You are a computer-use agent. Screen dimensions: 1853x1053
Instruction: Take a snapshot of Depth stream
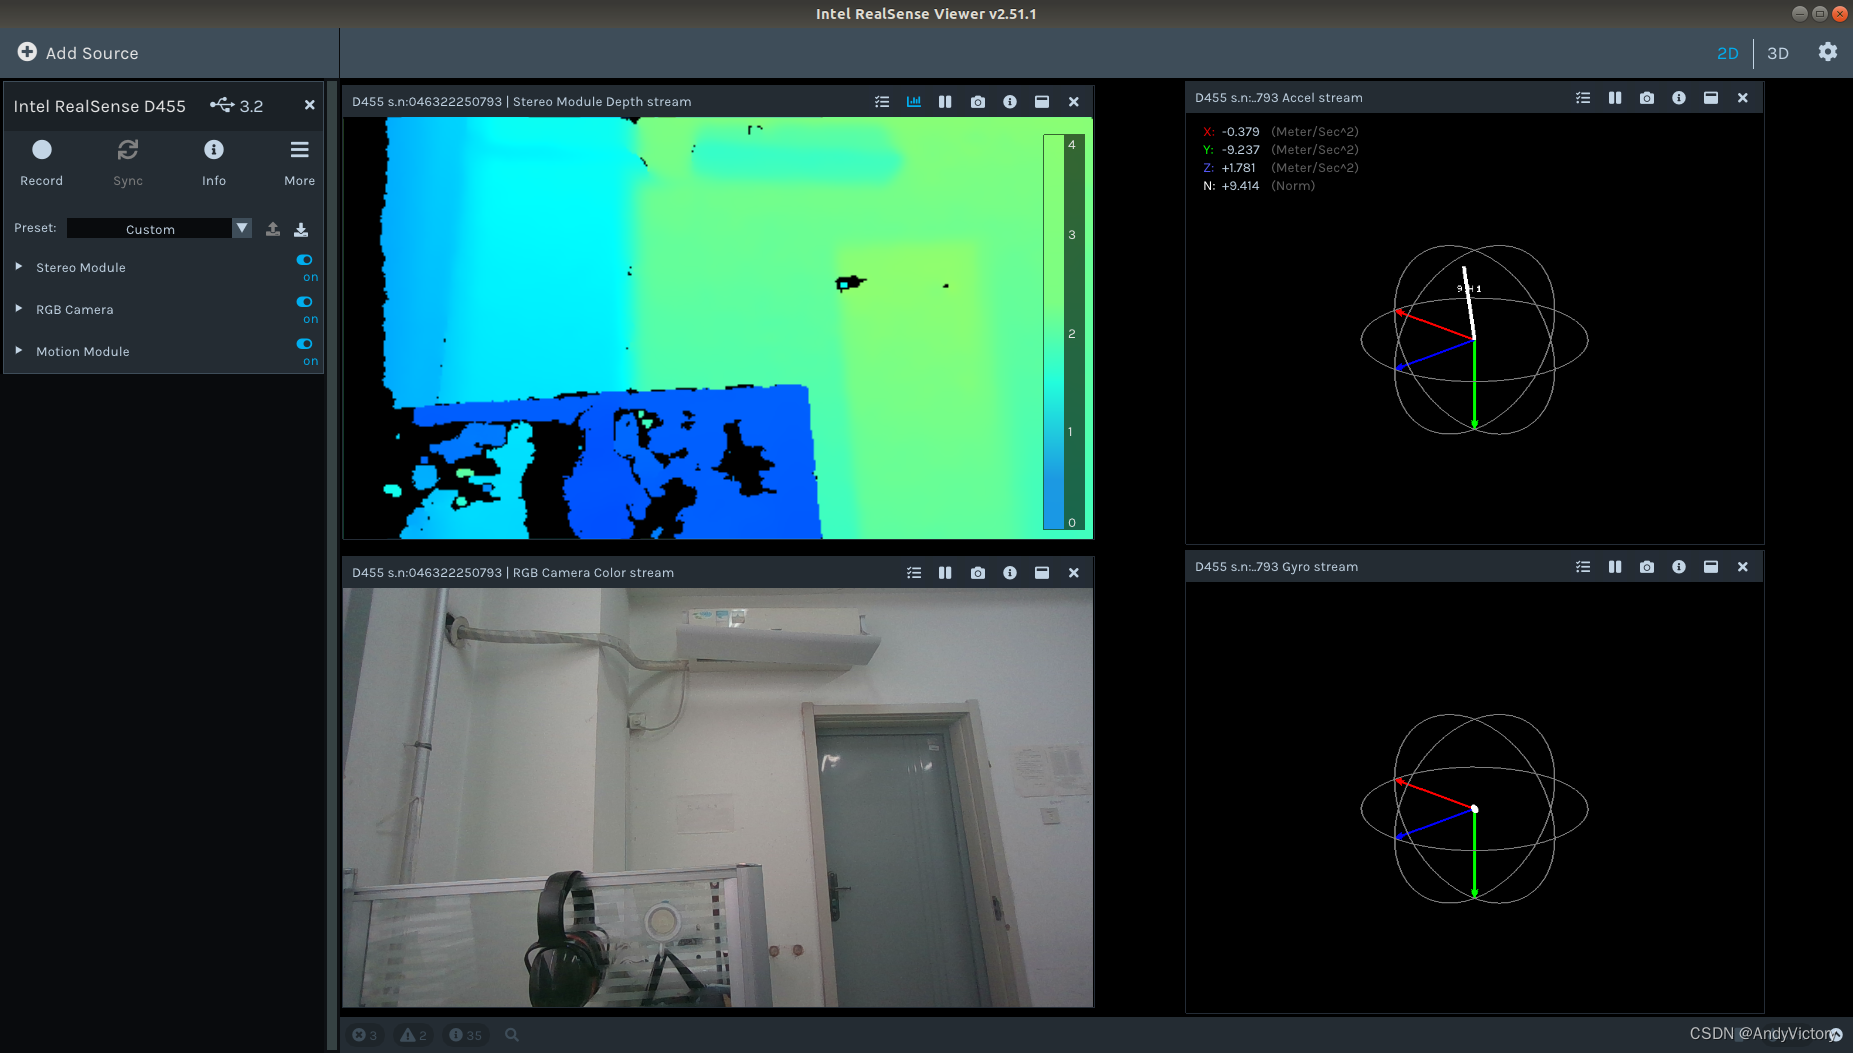pyautogui.click(x=978, y=102)
